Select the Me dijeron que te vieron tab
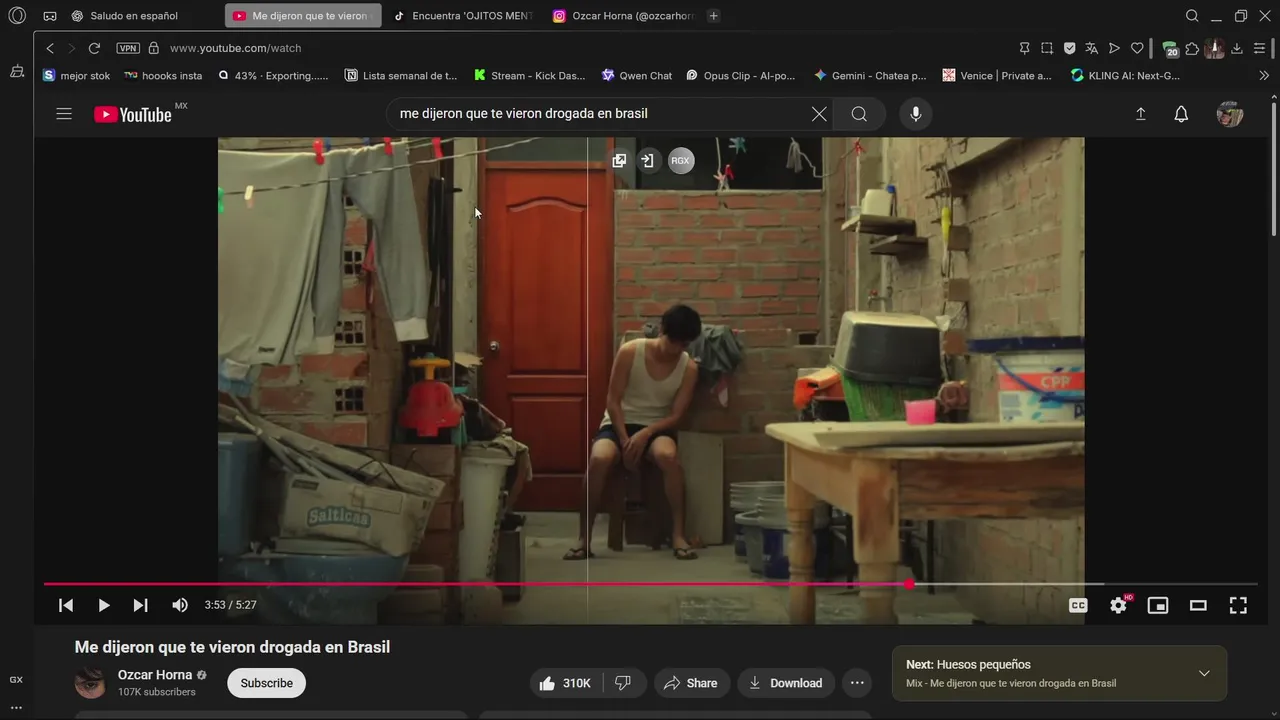1280x720 pixels. (303, 16)
